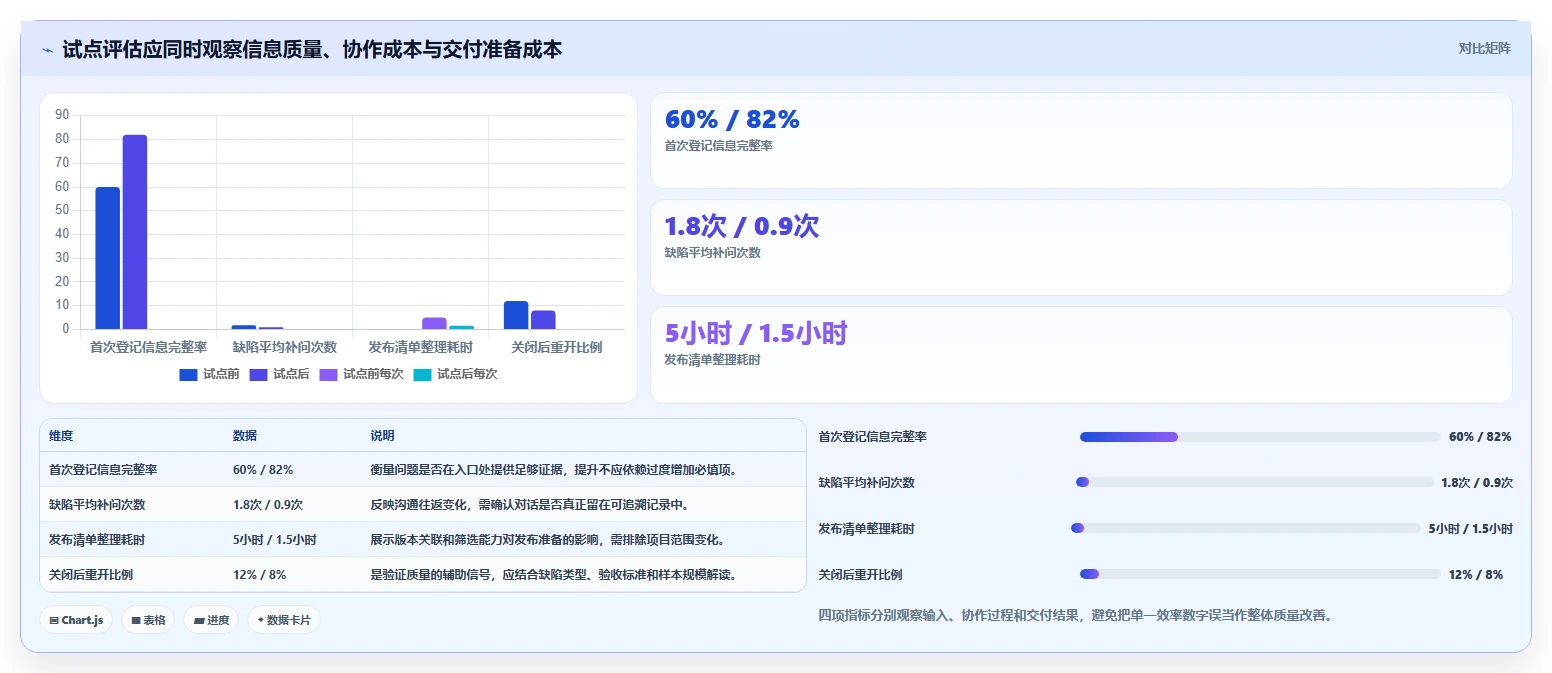The width and height of the screenshot is (1552, 673).
Task: Click the 首次登记信息完整率 caption in data card
Action: click(x=719, y=146)
